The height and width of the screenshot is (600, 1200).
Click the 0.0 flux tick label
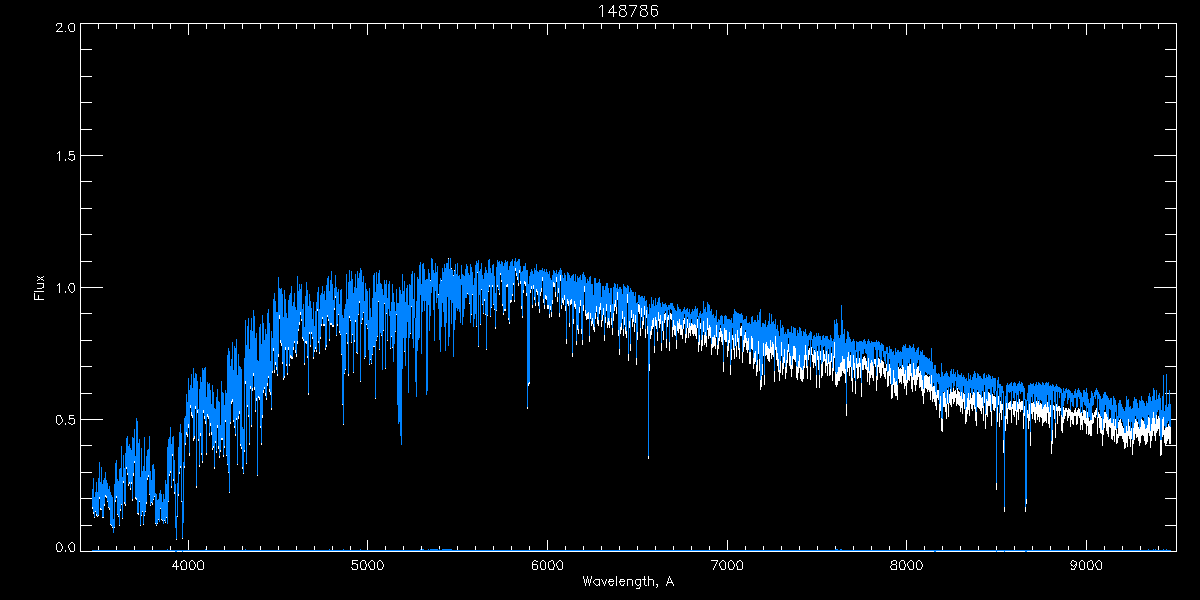(66, 548)
